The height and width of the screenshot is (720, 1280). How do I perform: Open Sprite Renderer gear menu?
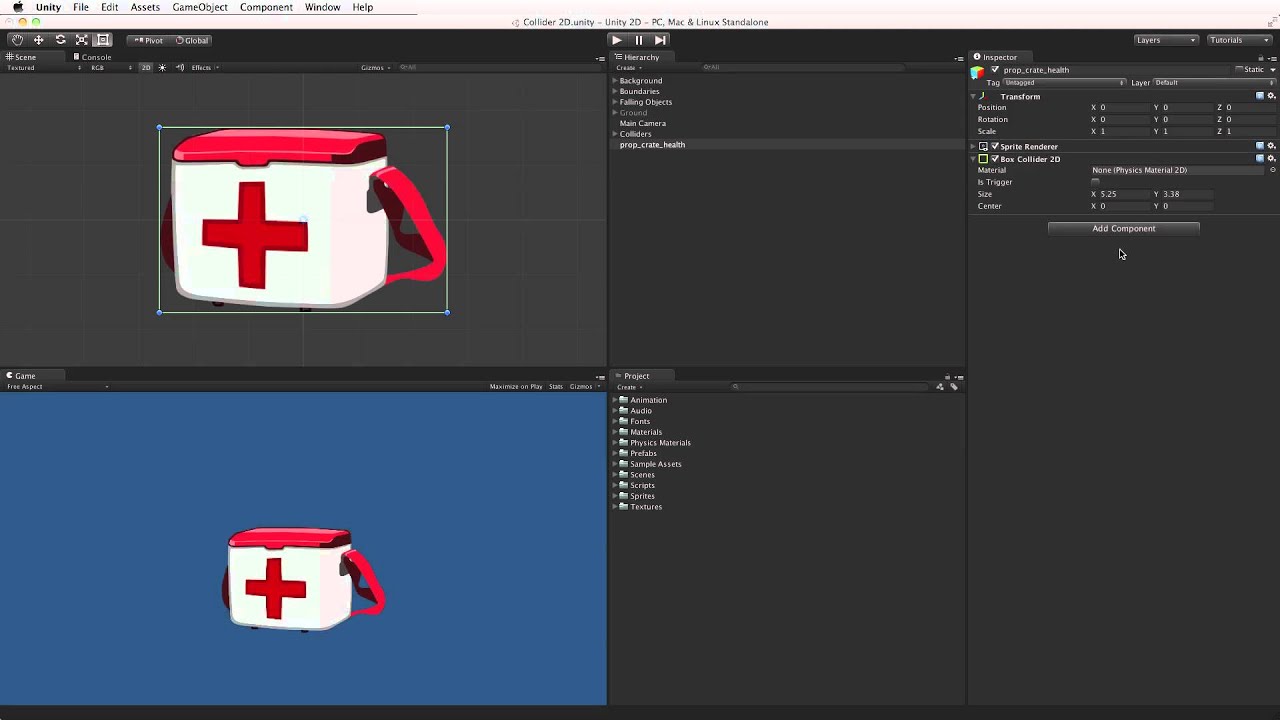tap(1272, 146)
